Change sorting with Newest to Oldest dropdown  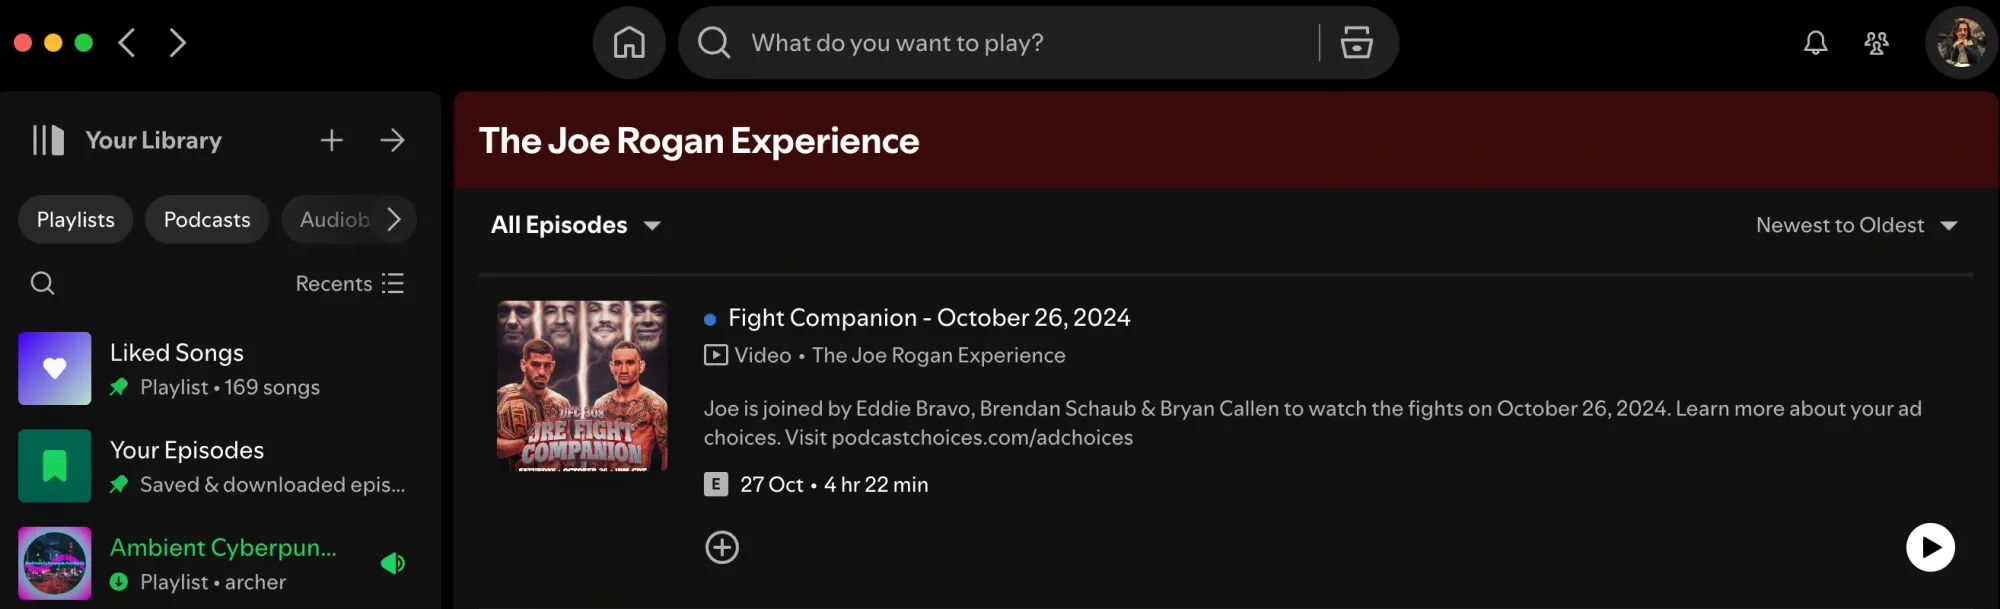tap(1856, 225)
